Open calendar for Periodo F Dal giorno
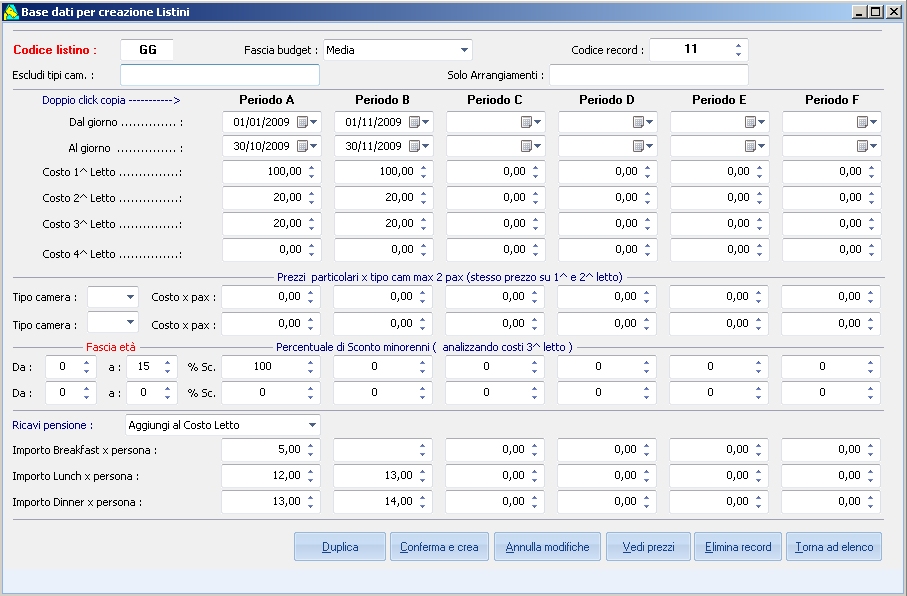The image size is (907, 596). (868, 122)
